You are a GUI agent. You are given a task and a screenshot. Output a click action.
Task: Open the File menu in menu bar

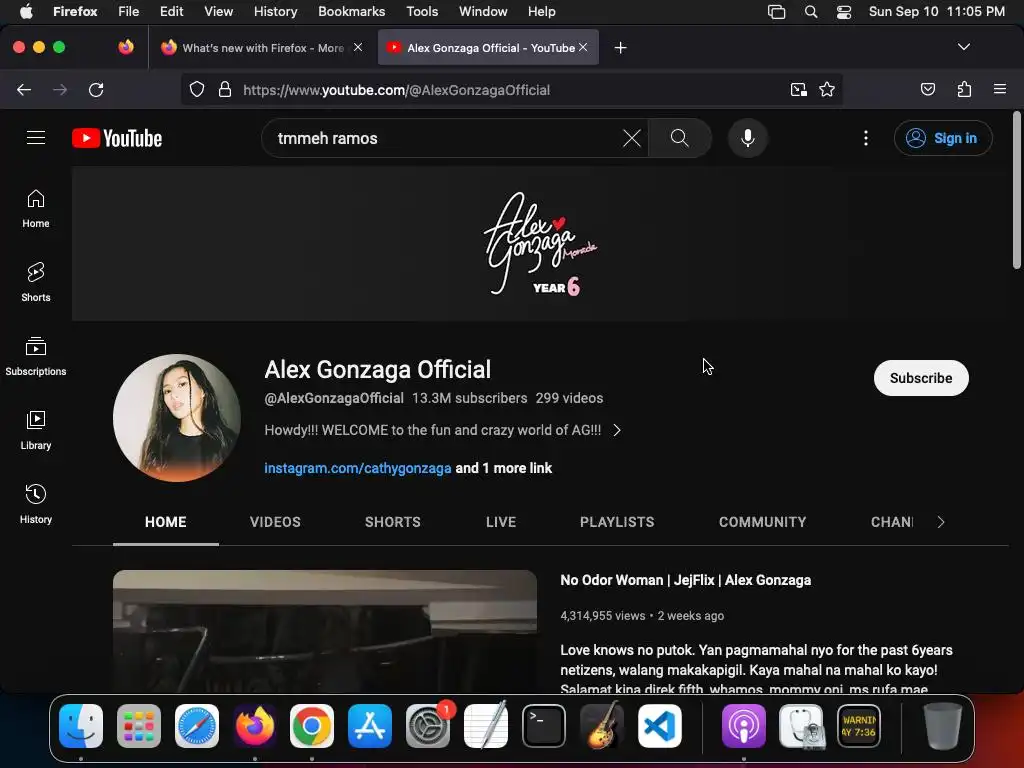(x=128, y=11)
